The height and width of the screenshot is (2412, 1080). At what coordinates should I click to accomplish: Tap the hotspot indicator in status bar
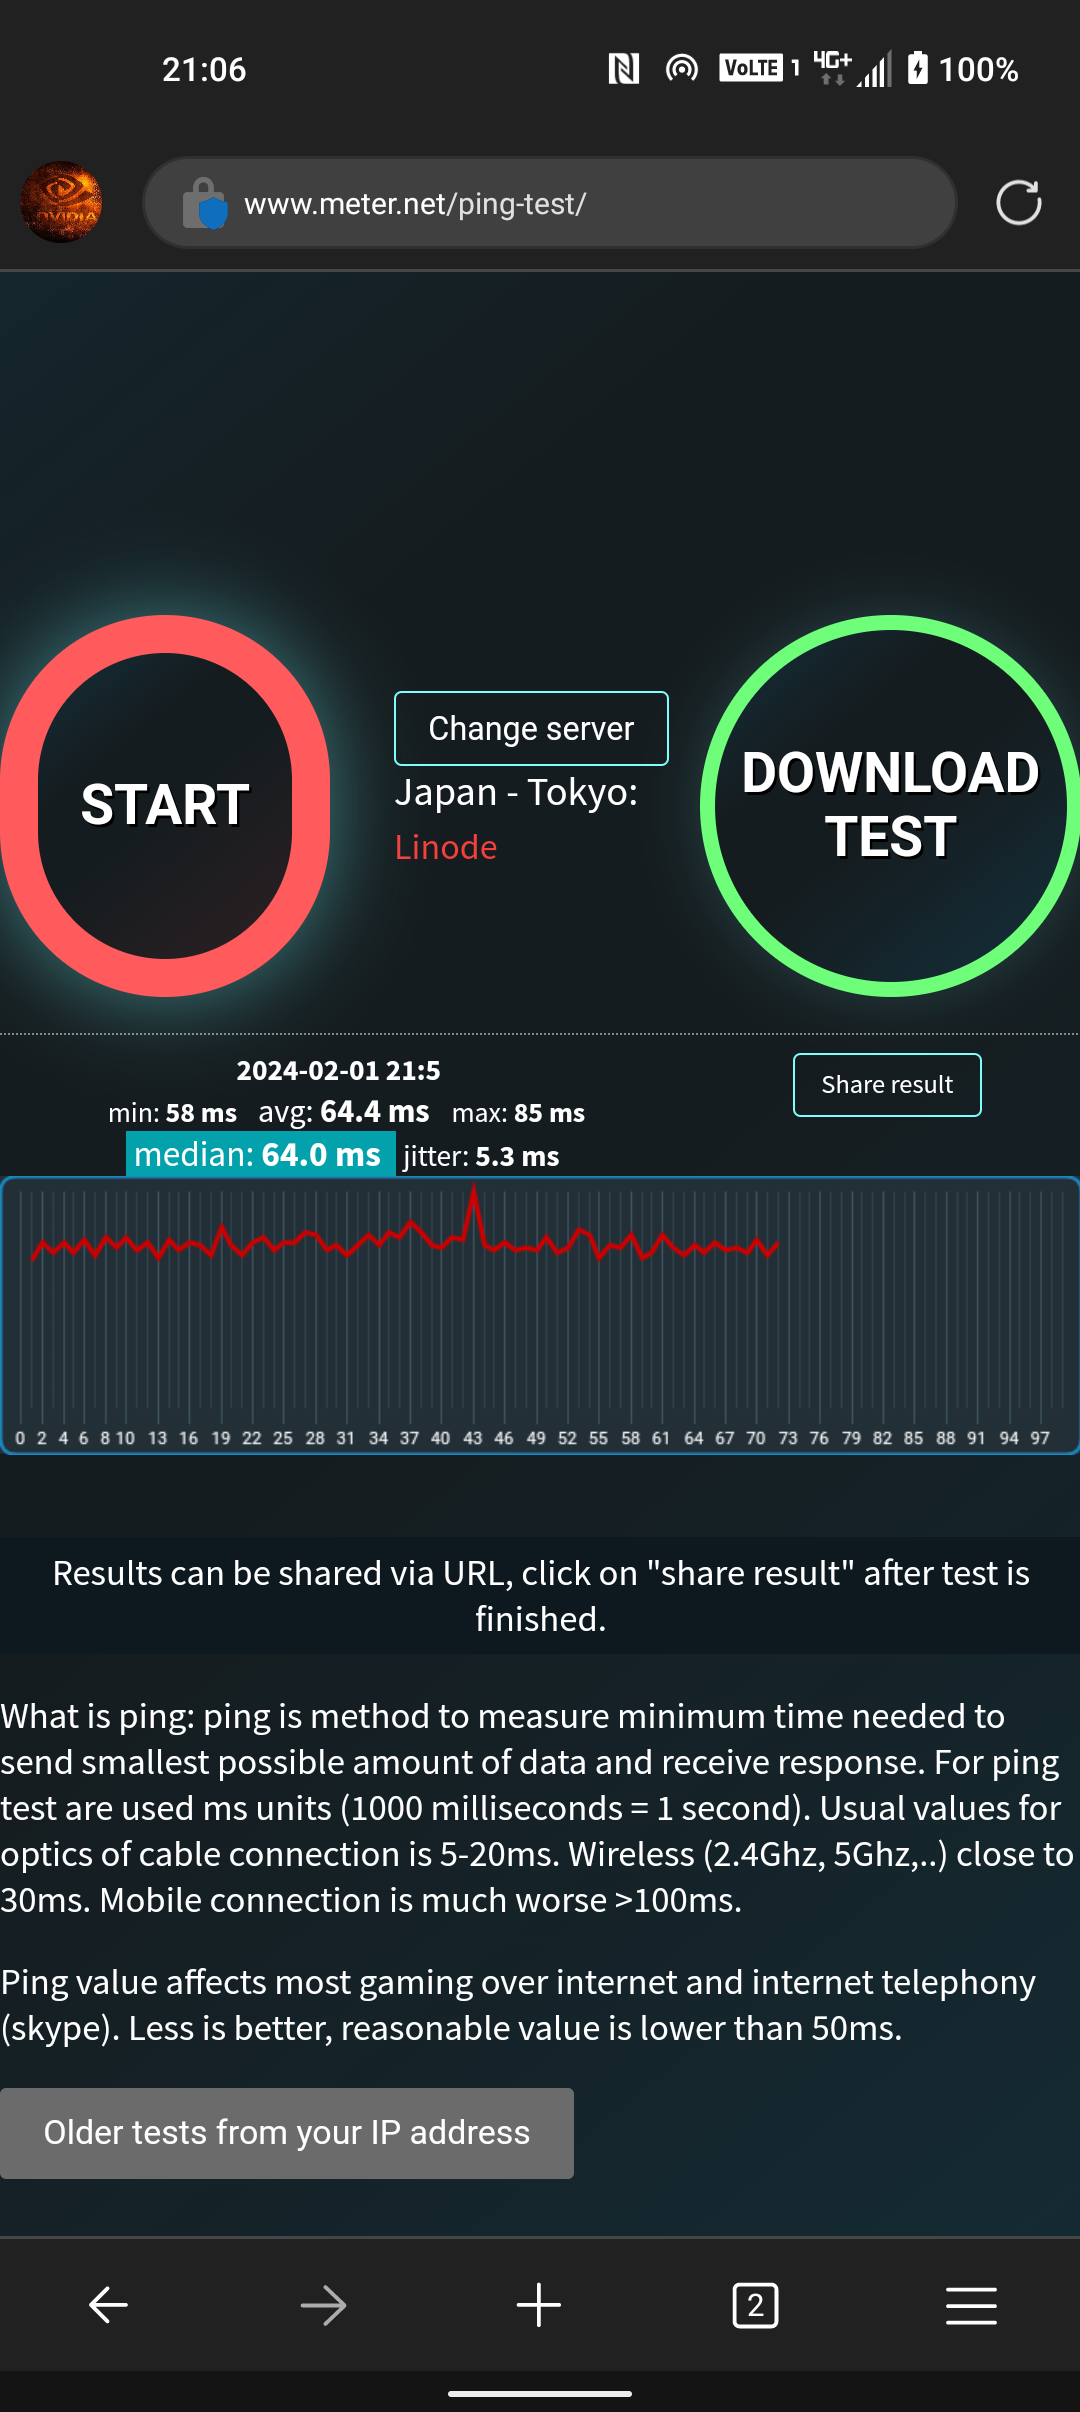[x=682, y=69]
